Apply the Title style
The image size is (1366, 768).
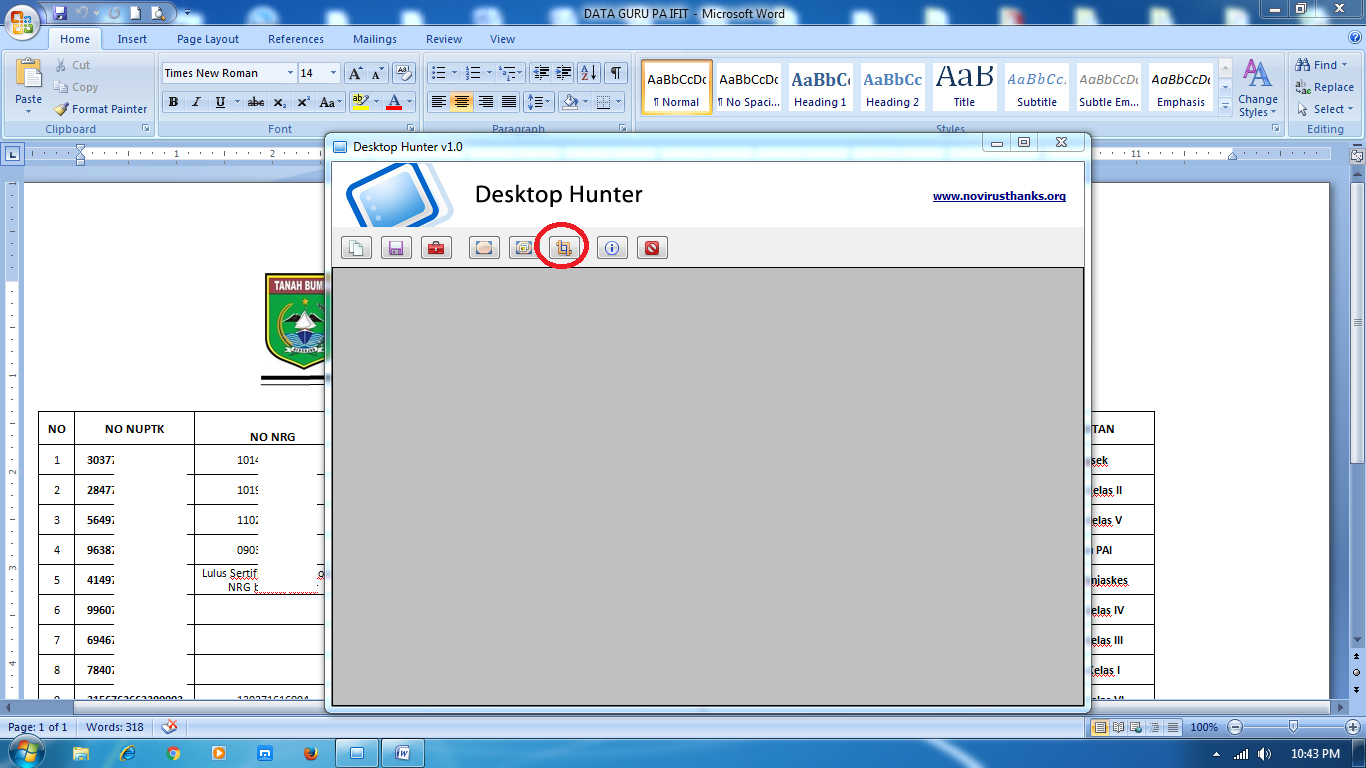click(x=964, y=87)
